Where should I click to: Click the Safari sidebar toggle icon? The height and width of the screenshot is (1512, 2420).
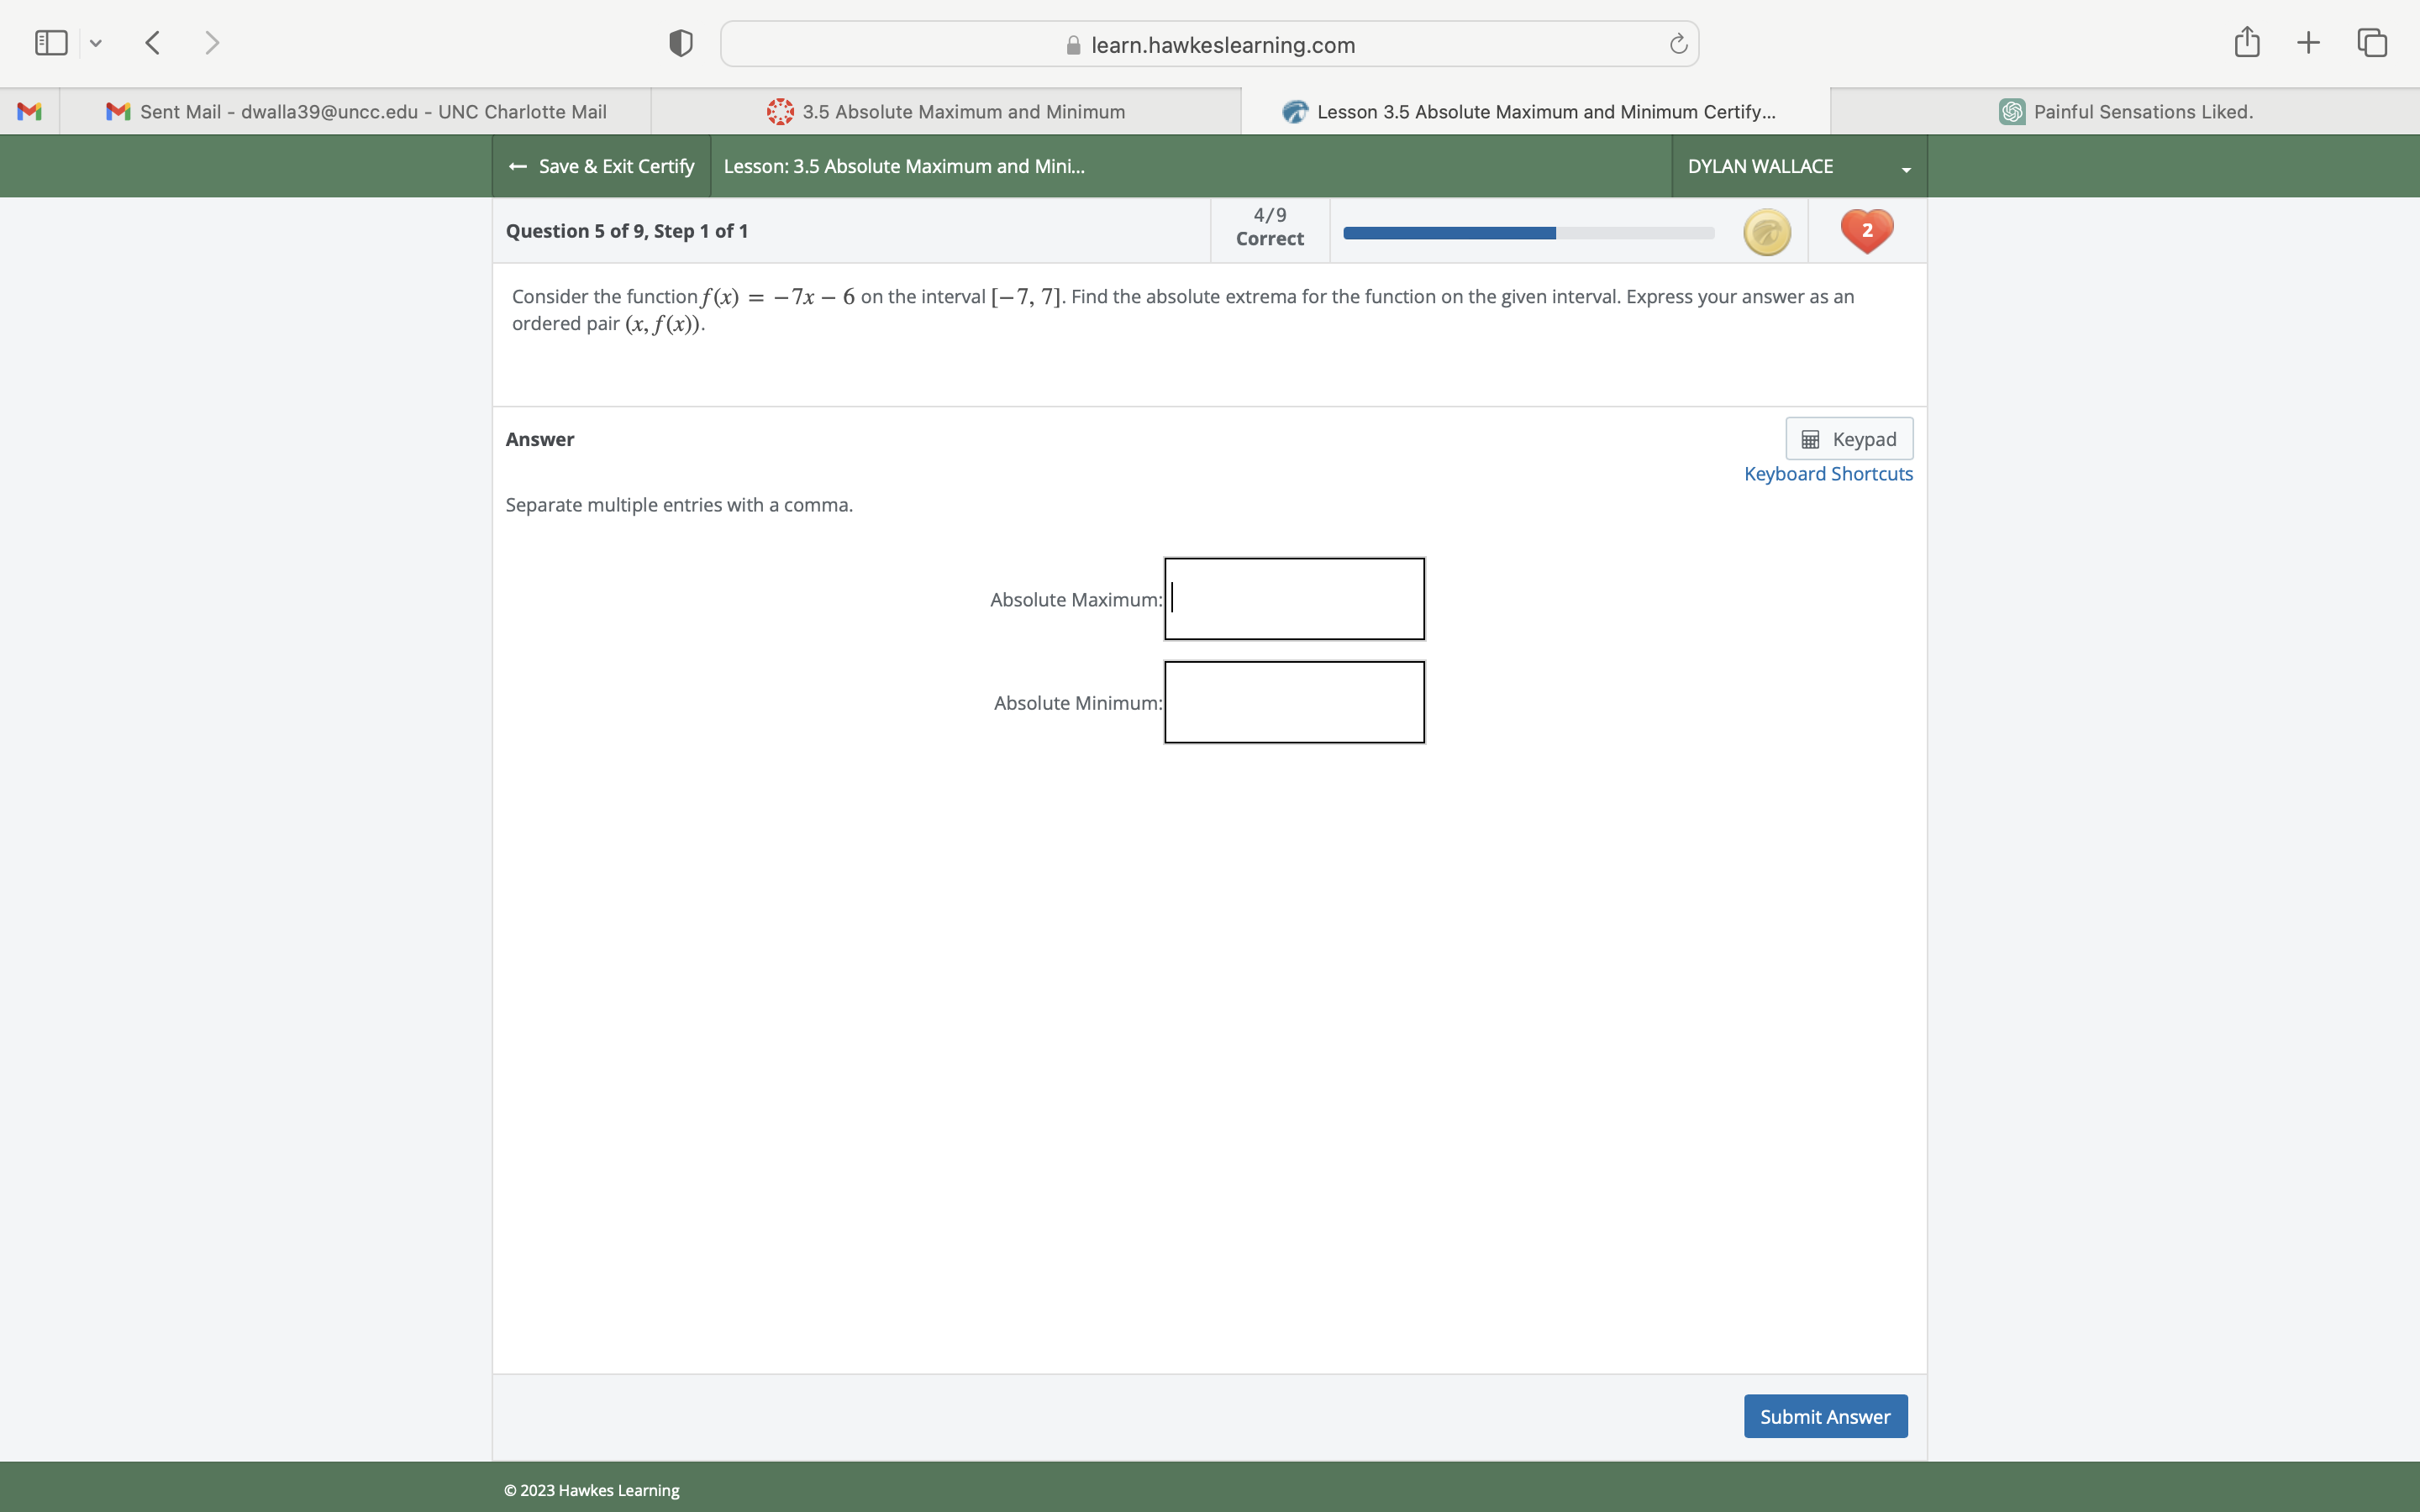click(51, 43)
